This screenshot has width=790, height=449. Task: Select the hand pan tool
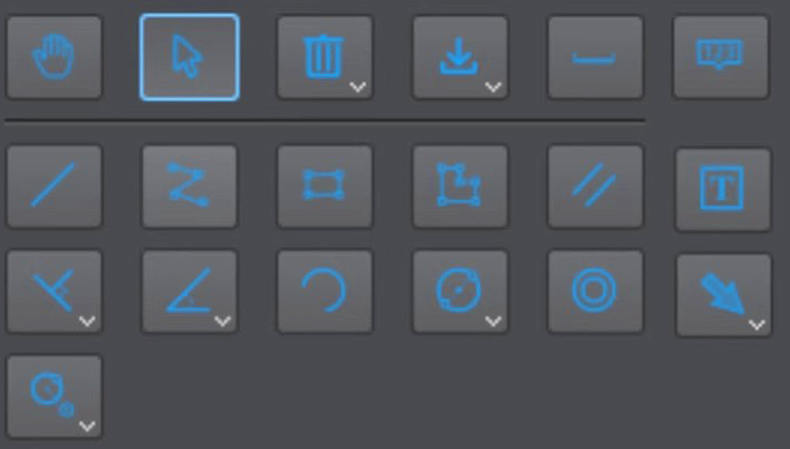click(x=54, y=57)
